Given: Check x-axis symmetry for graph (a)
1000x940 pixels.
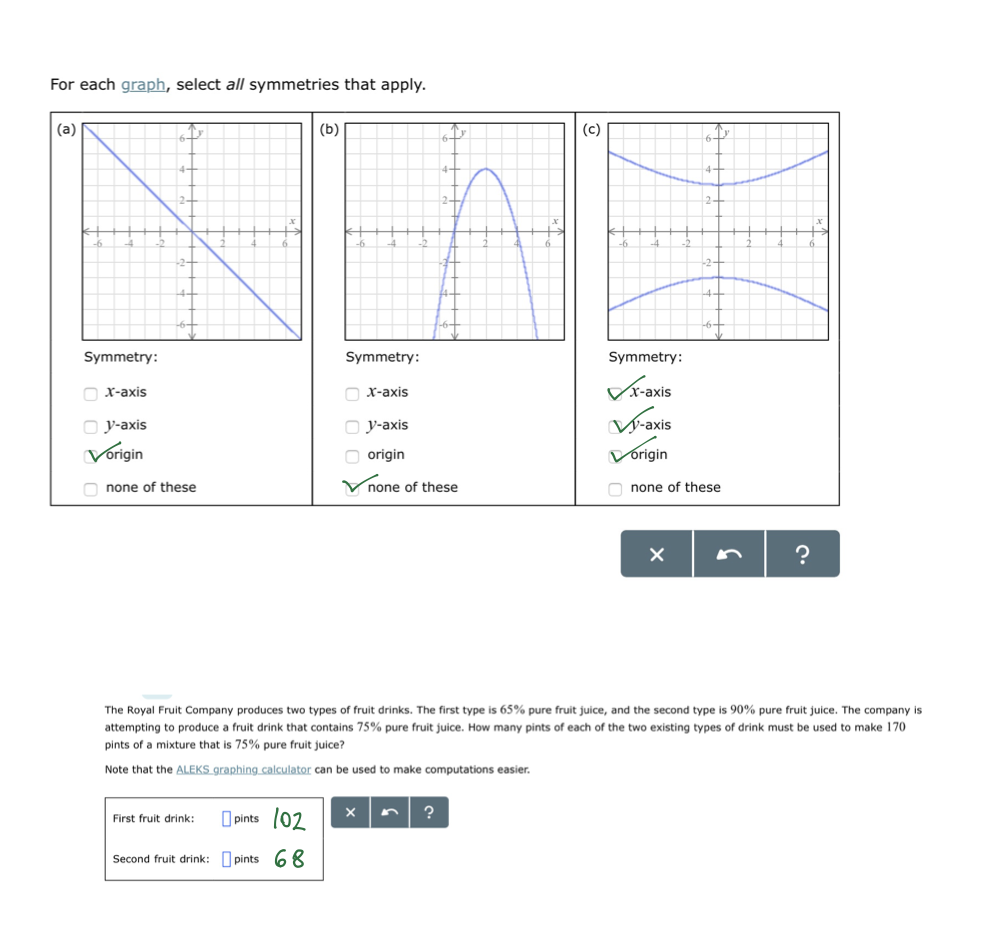Looking at the screenshot, I should tap(91, 393).
